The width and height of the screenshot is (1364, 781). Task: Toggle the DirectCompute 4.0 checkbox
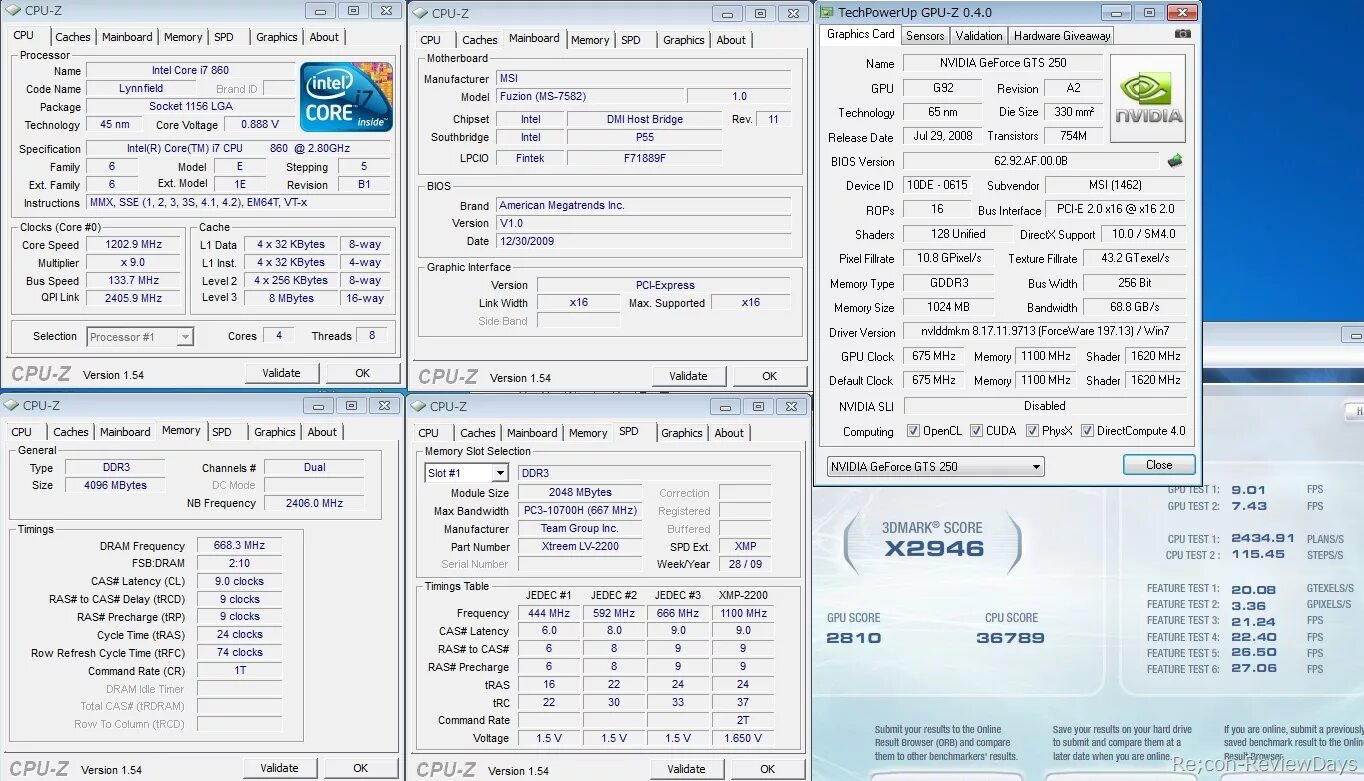(1087, 431)
